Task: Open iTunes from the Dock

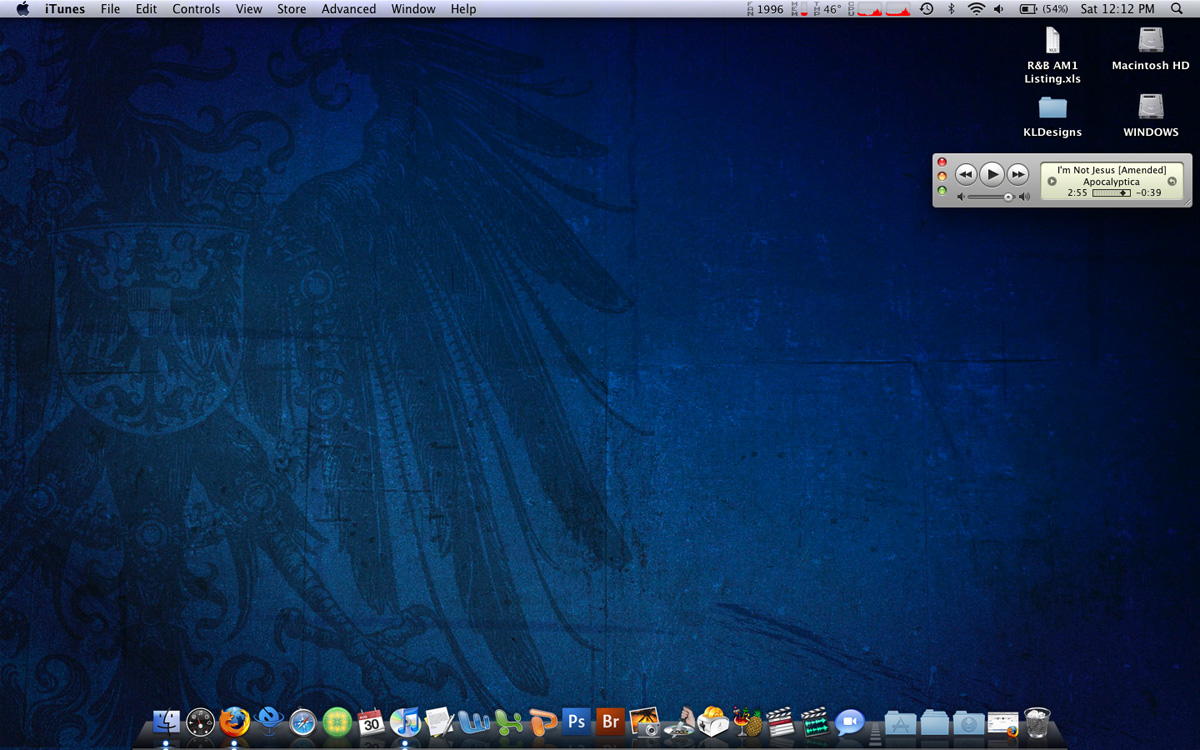Action: 406,722
